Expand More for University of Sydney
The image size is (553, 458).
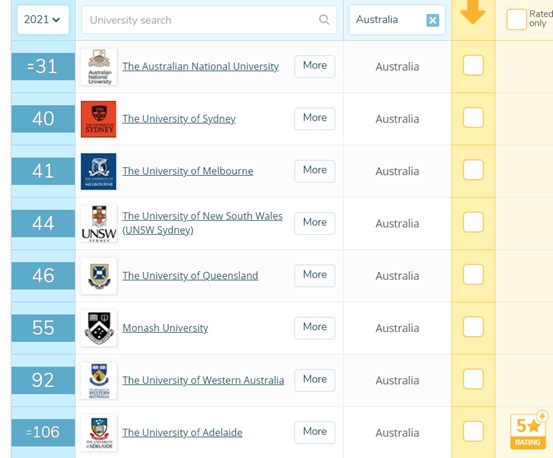315,118
